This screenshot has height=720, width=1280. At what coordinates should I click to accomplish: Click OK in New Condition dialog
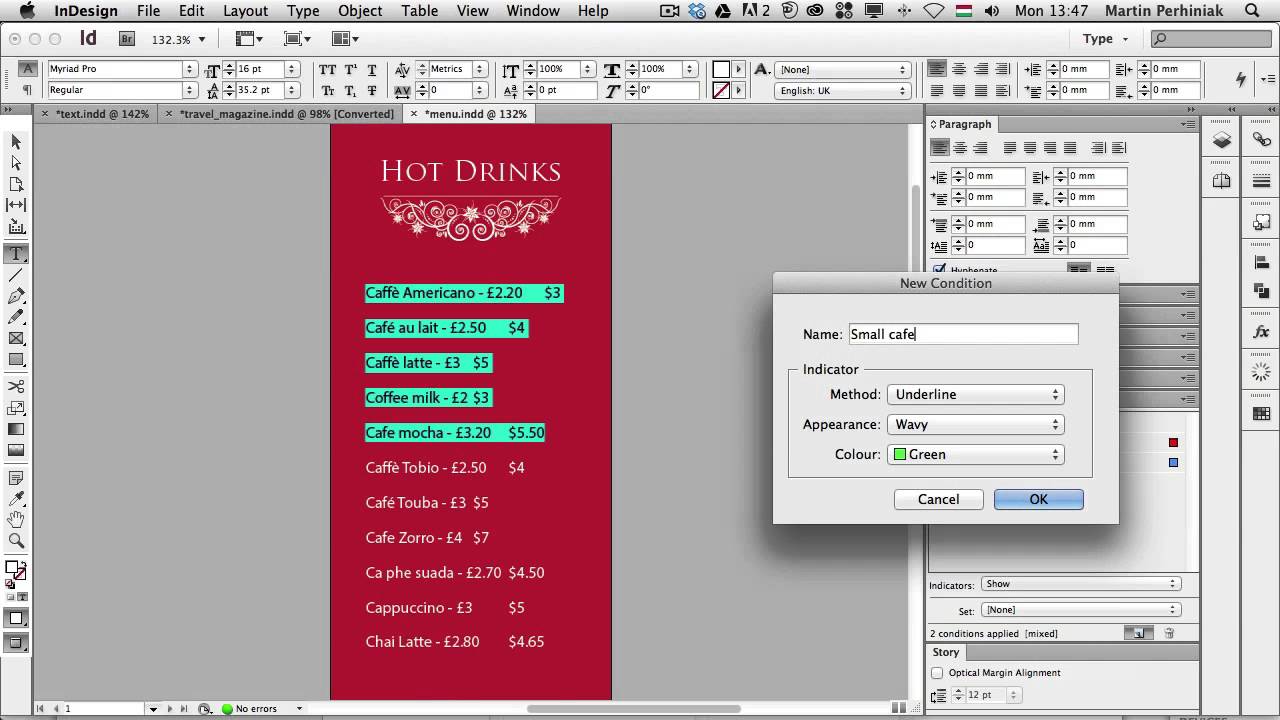pyautogui.click(x=1038, y=500)
